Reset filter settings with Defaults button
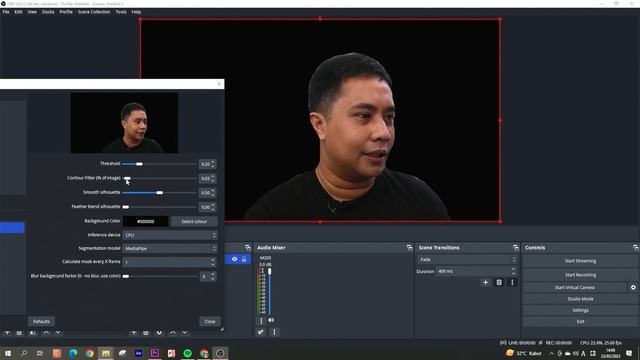640x360 pixels. point(41,322)
